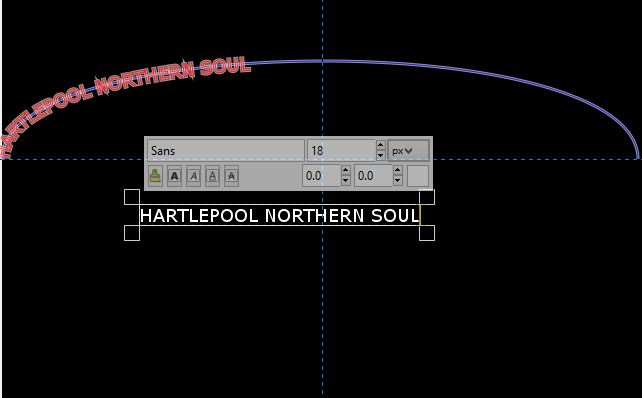Increase baseline offset with up arrow
Screen dimensions: 642x398
pyautogui.click(x=346, y=171)
